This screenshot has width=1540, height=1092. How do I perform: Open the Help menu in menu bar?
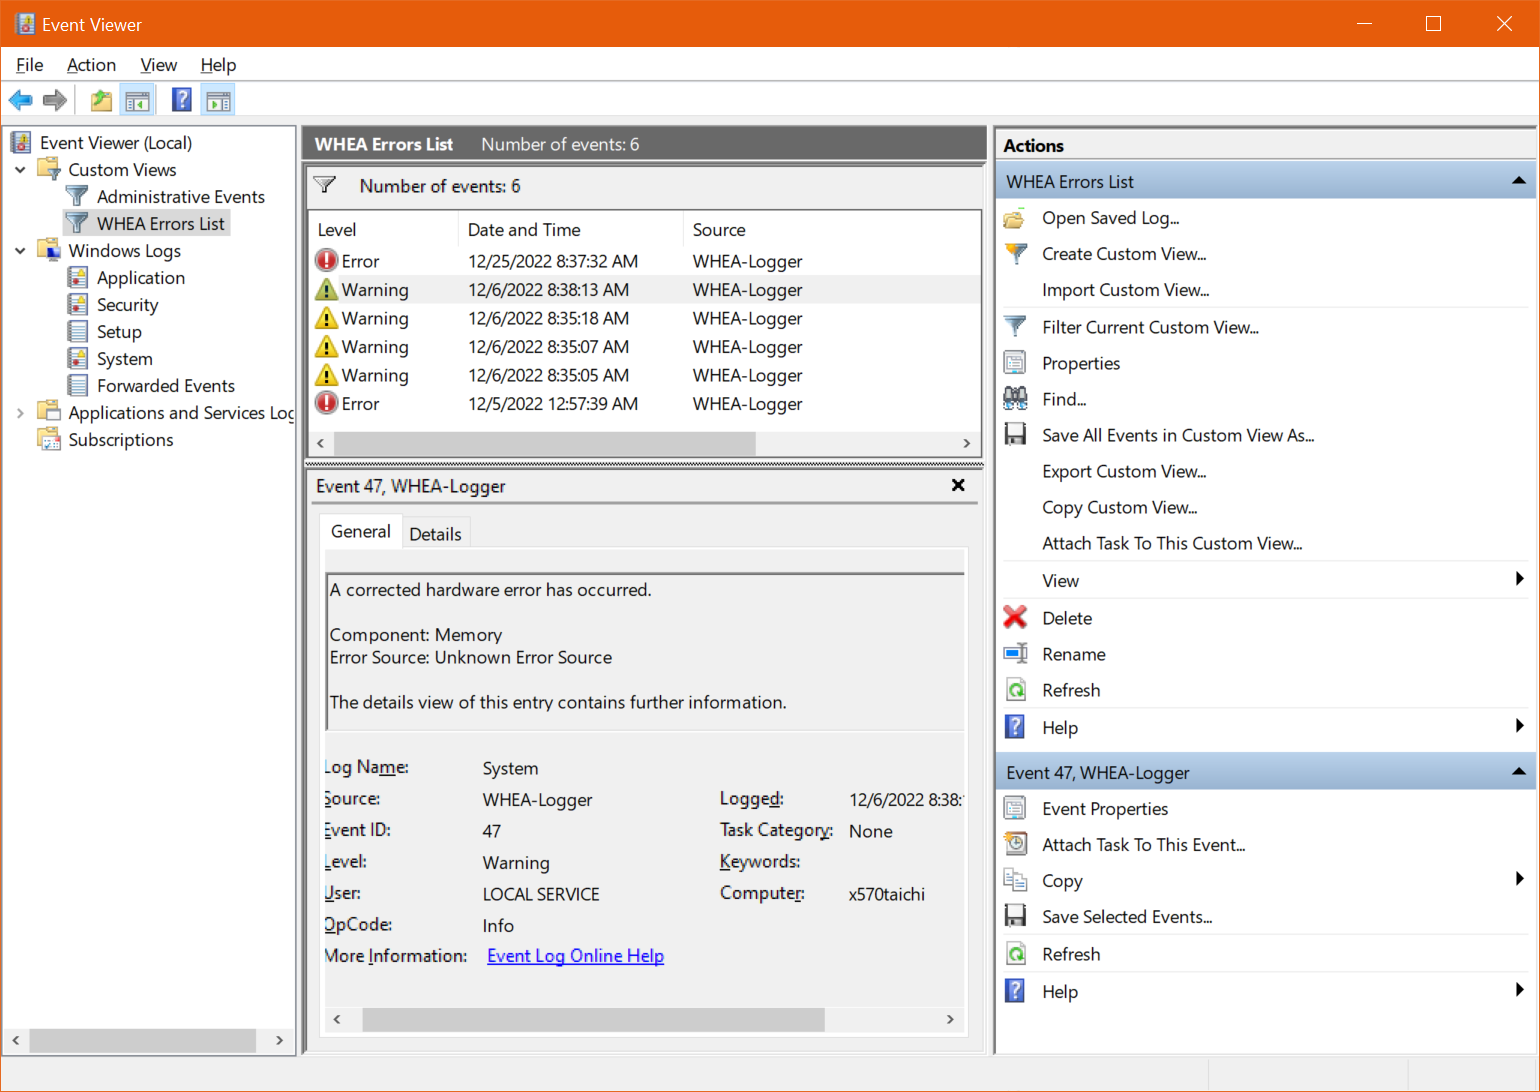(218, 65)
